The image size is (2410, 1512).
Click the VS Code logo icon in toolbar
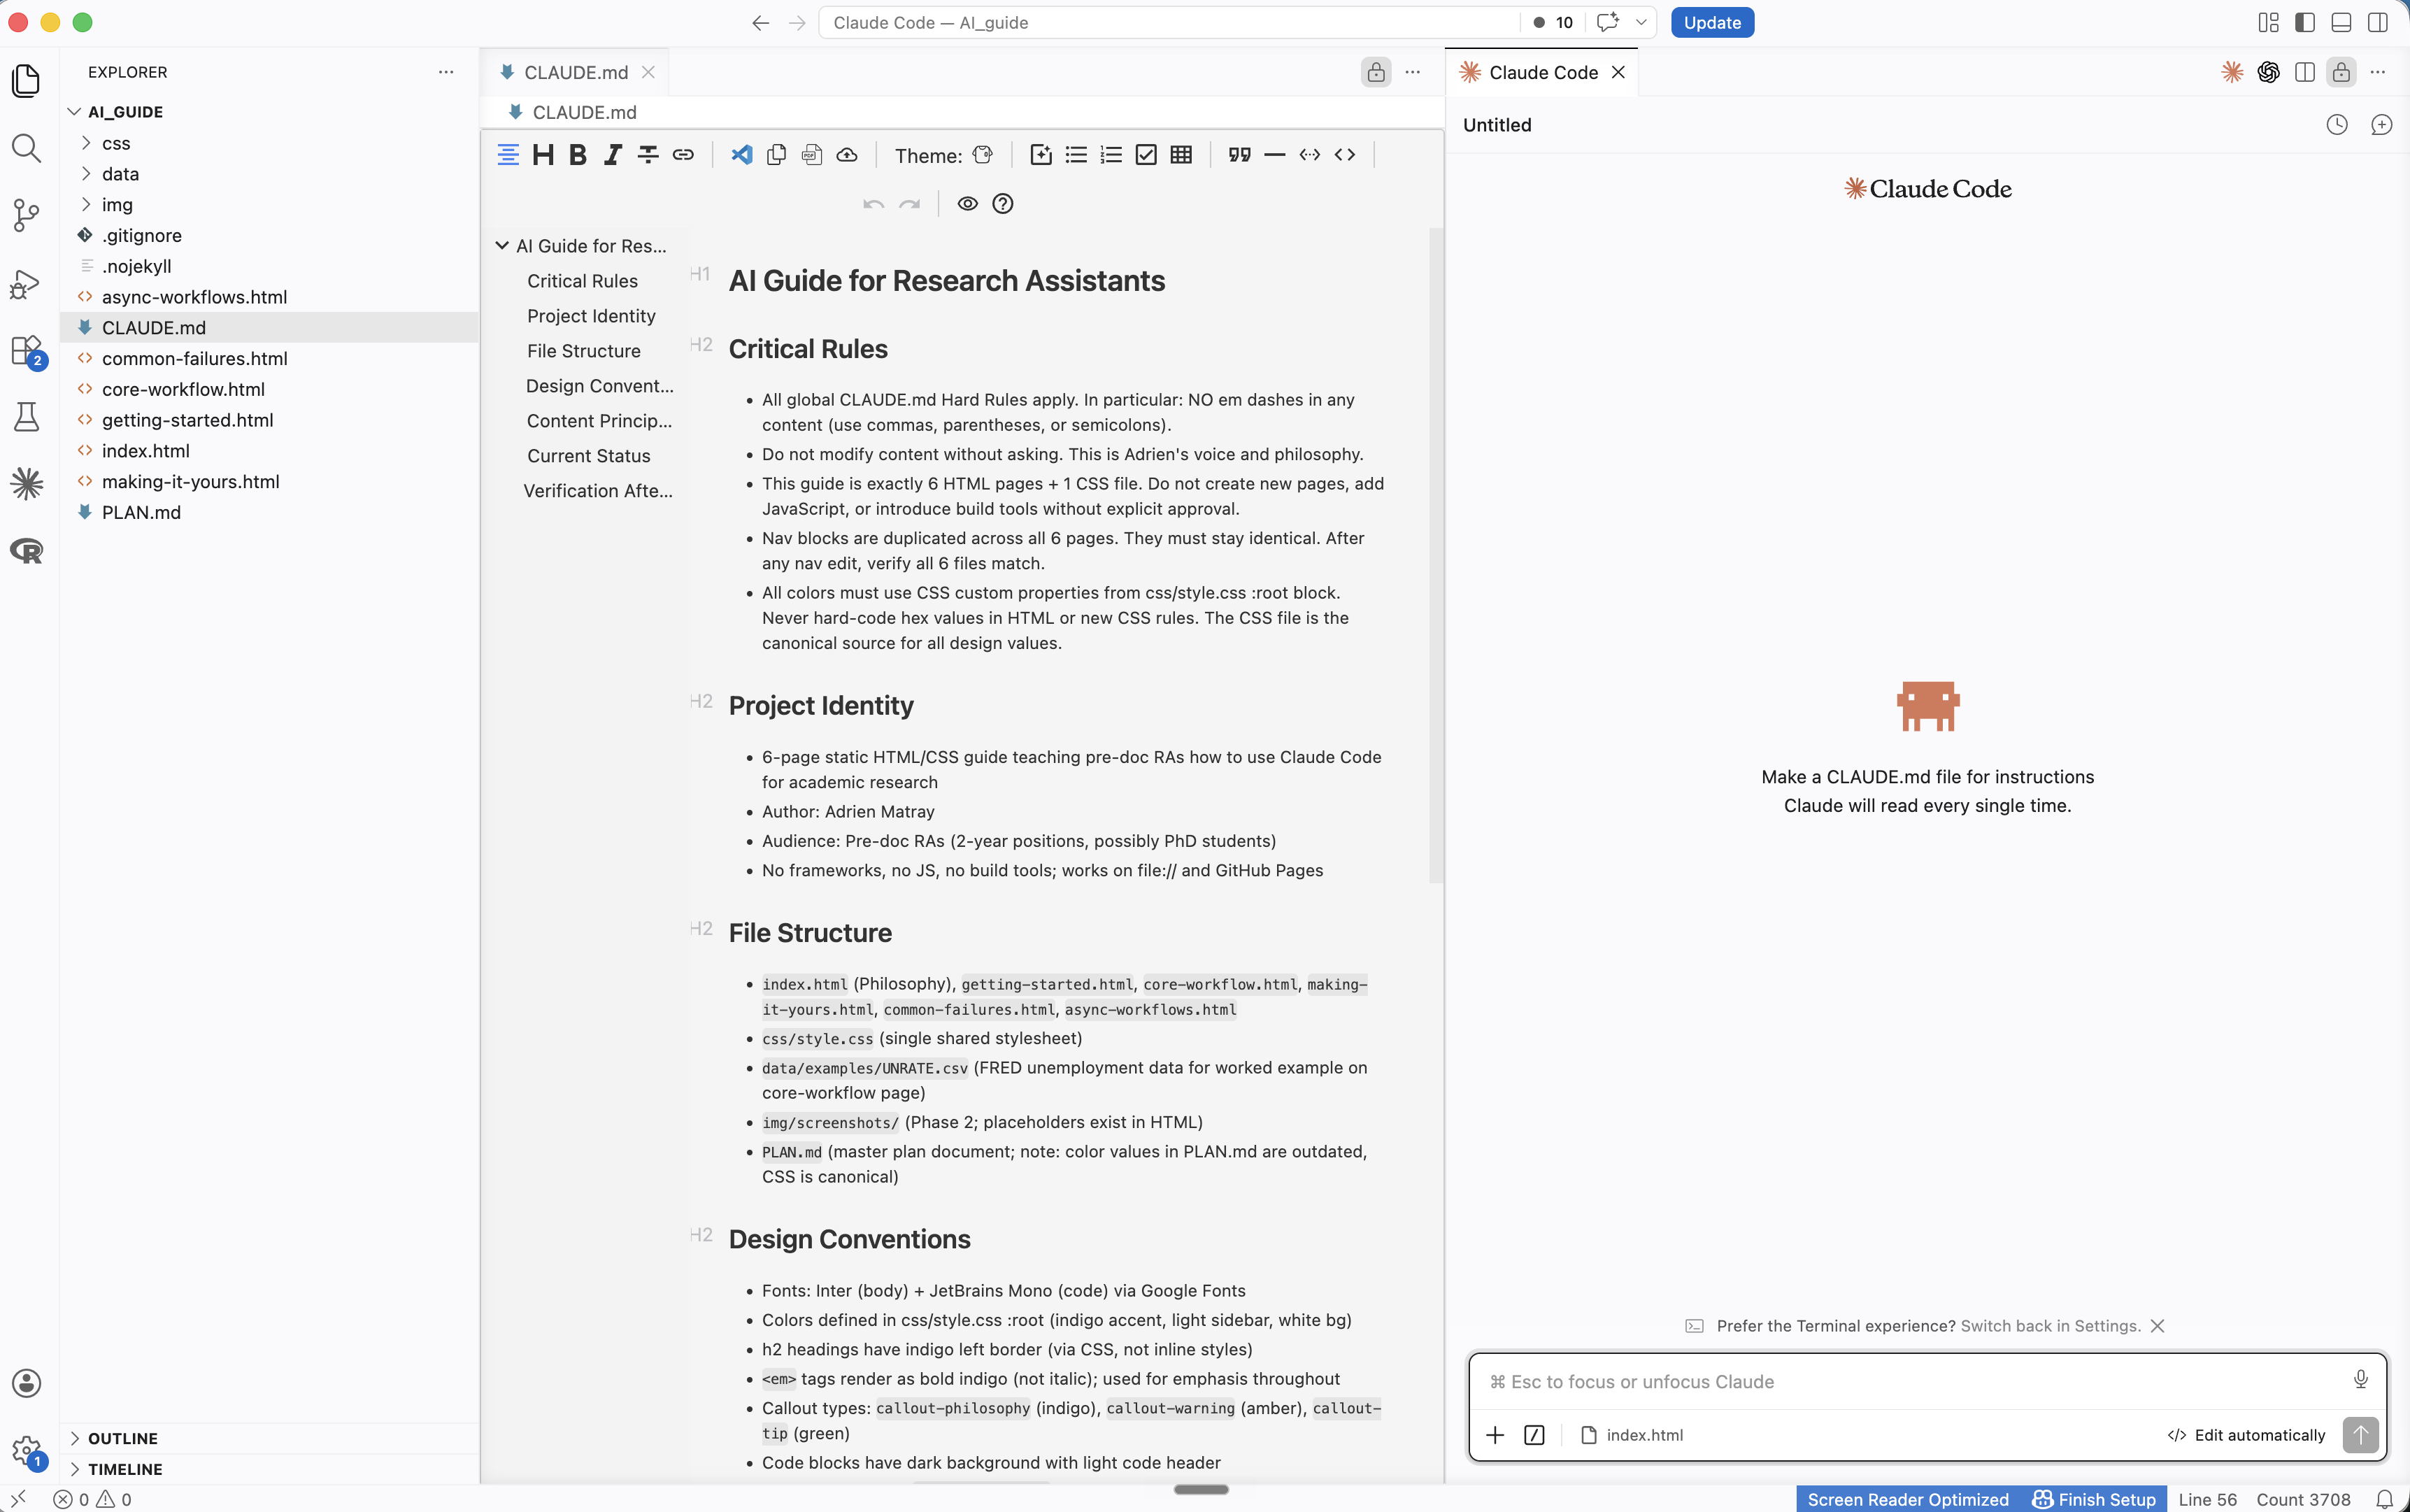coord(741,155)
